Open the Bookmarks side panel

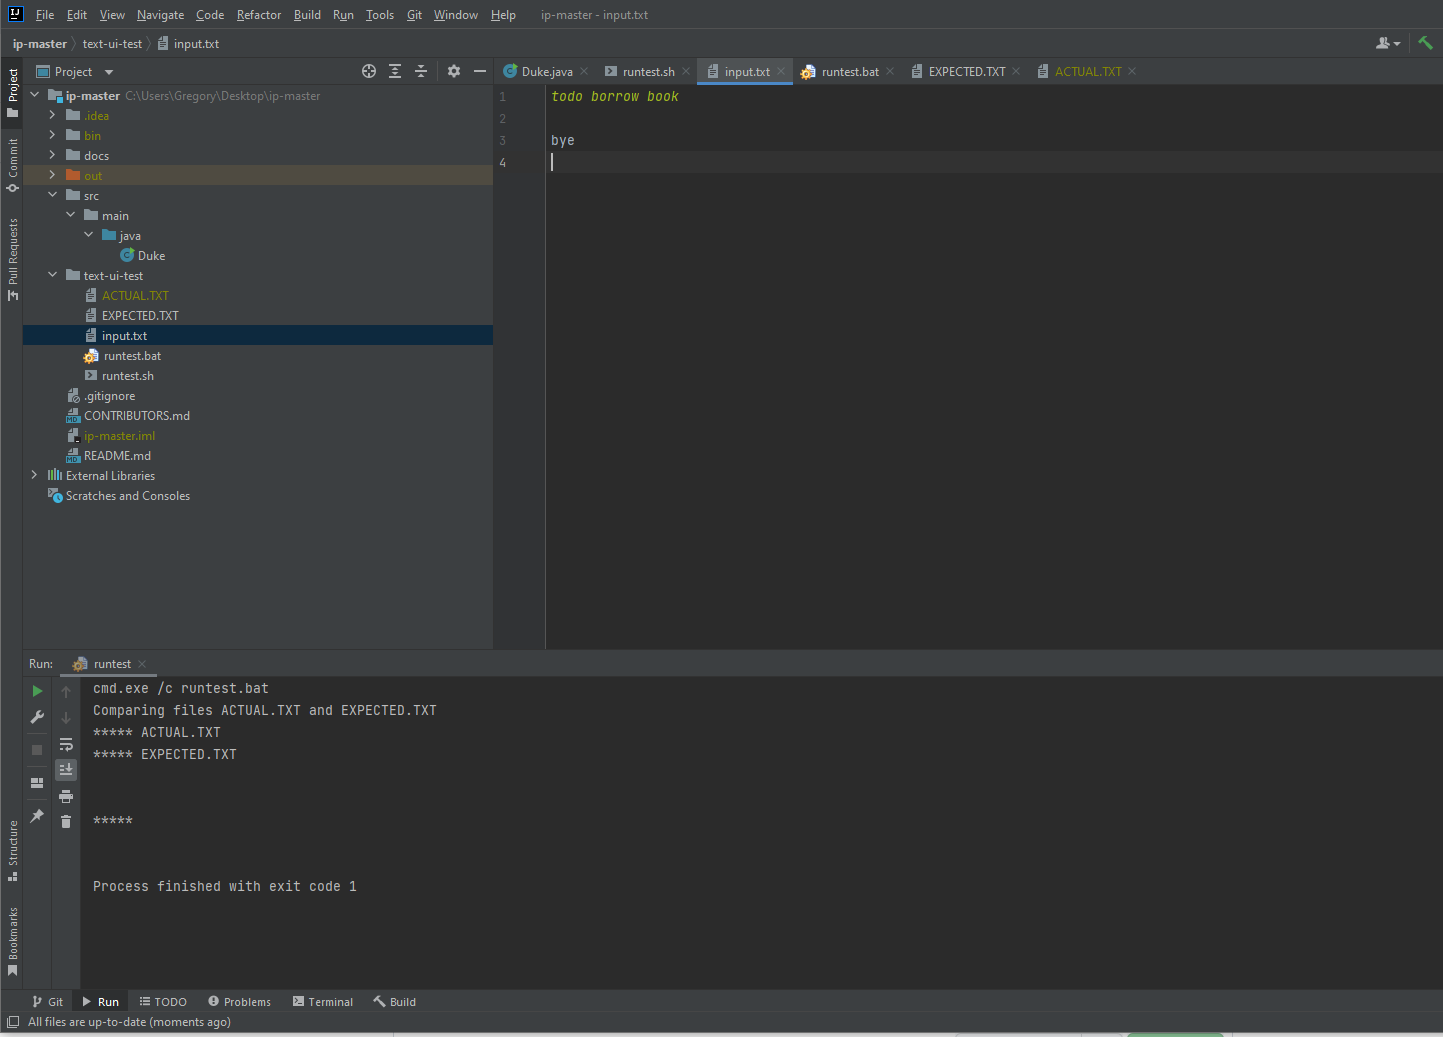[x=13, y=941]
